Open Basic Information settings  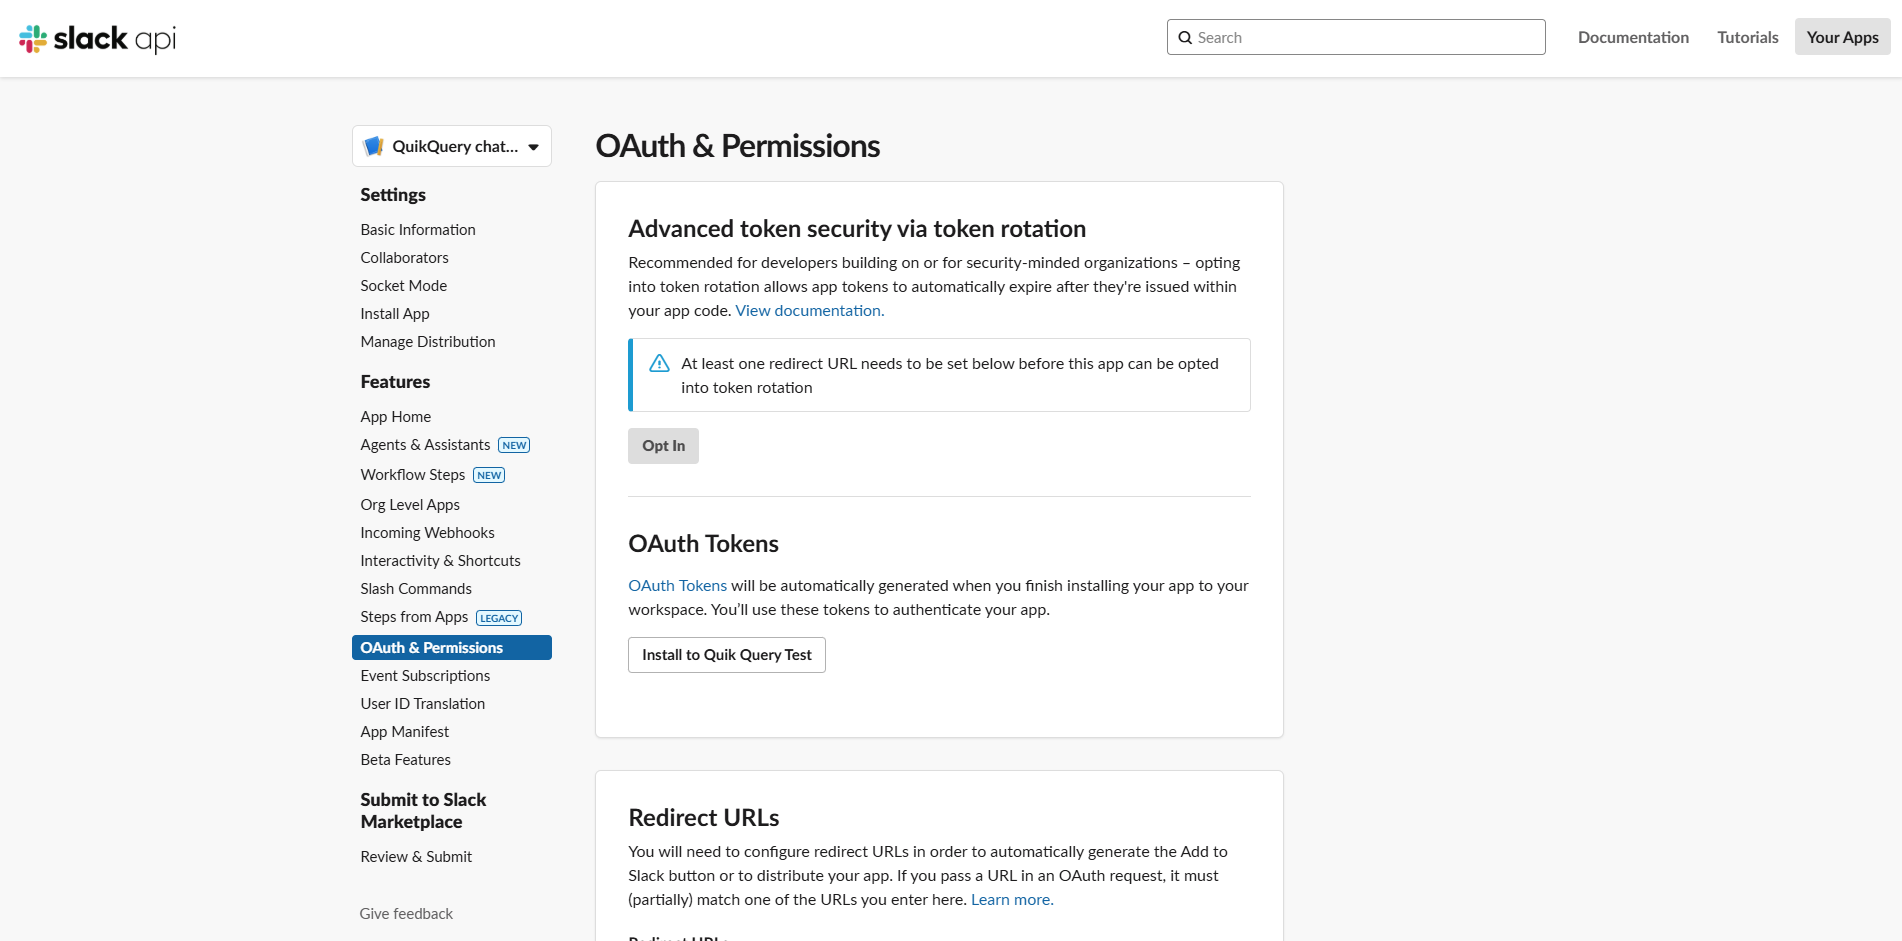[x=418, y=230]
